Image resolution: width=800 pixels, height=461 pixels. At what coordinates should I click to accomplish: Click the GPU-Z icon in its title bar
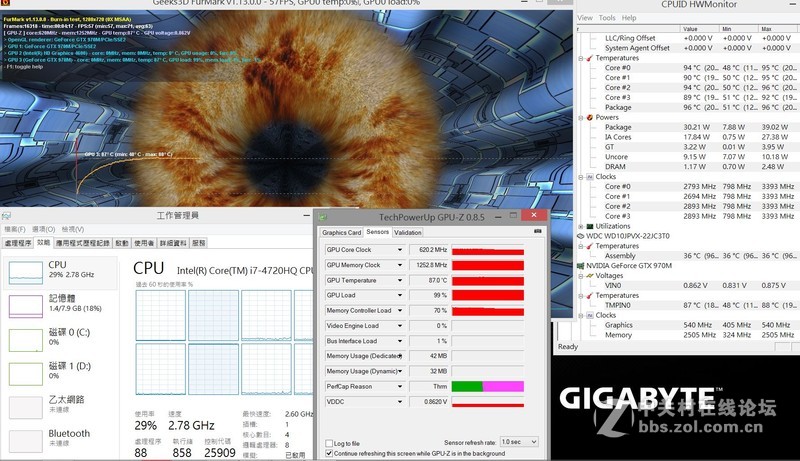(x=322, y=217)
